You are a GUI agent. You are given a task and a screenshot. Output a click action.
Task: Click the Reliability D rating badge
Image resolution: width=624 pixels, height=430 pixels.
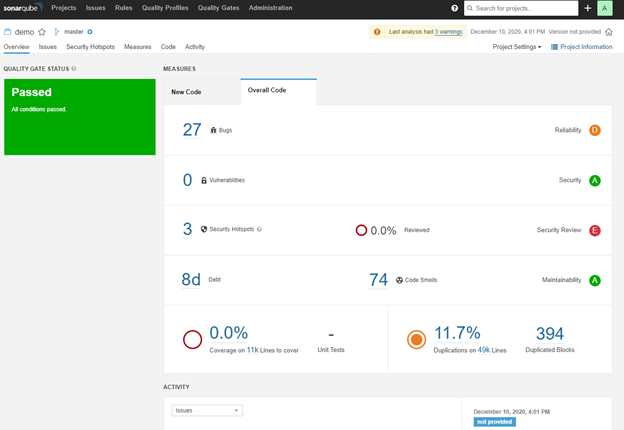pyautogui.click(x=595, y=130)
